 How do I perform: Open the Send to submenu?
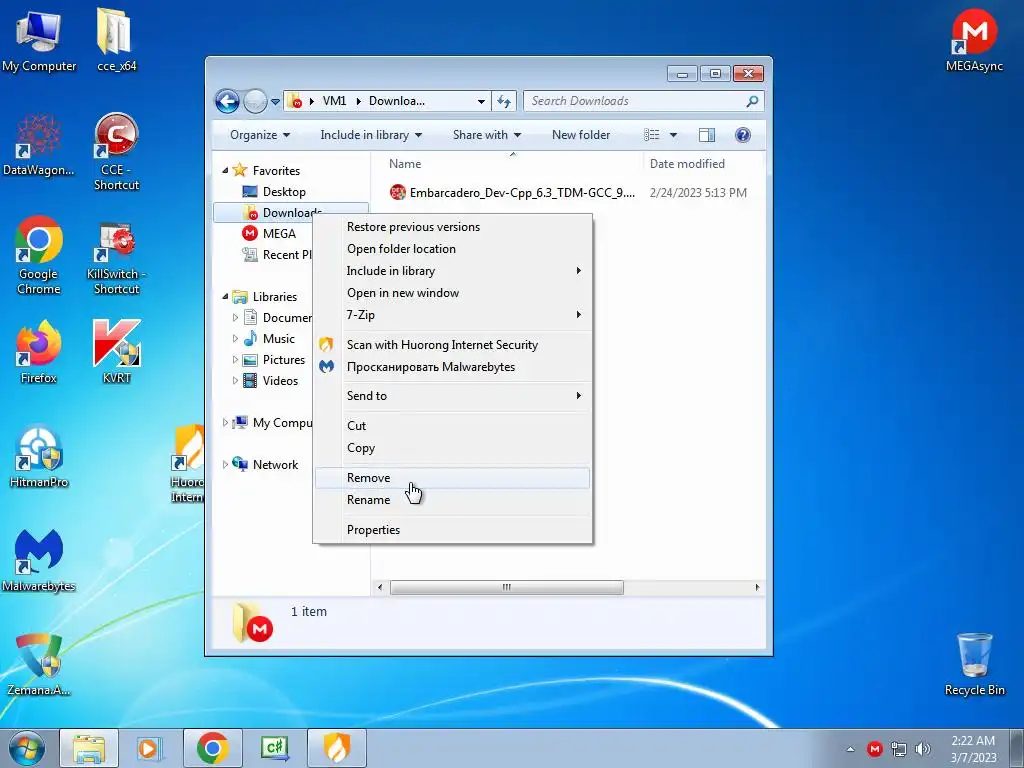coord(453,396)
